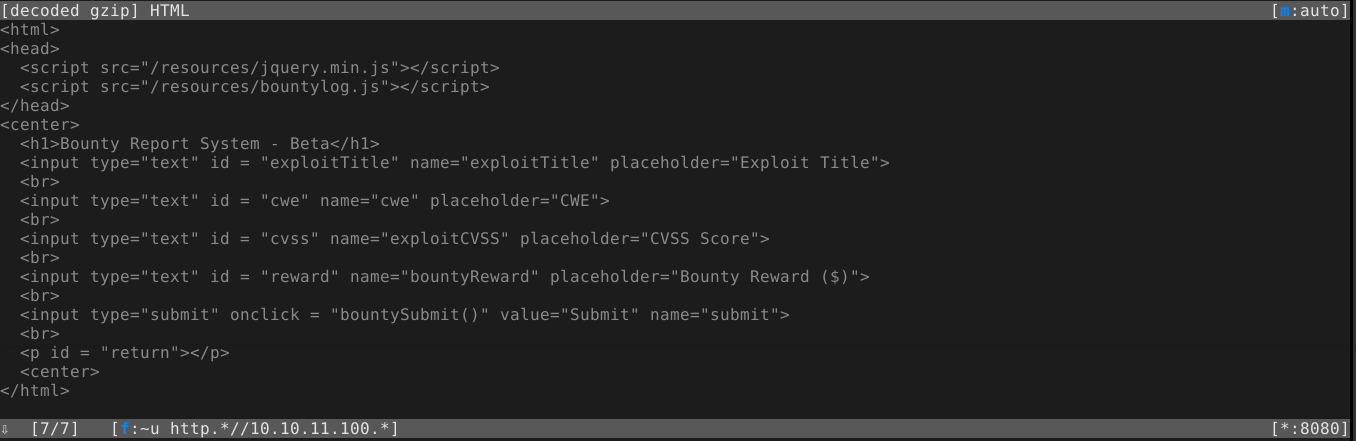Click the [*:8080] listen port indicator

(x=1309, y=429)
